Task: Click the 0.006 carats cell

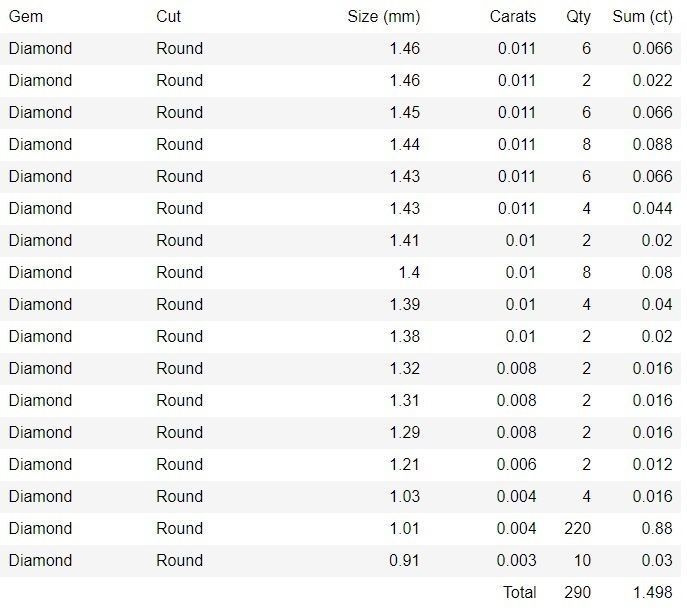Action: [516, 464]
